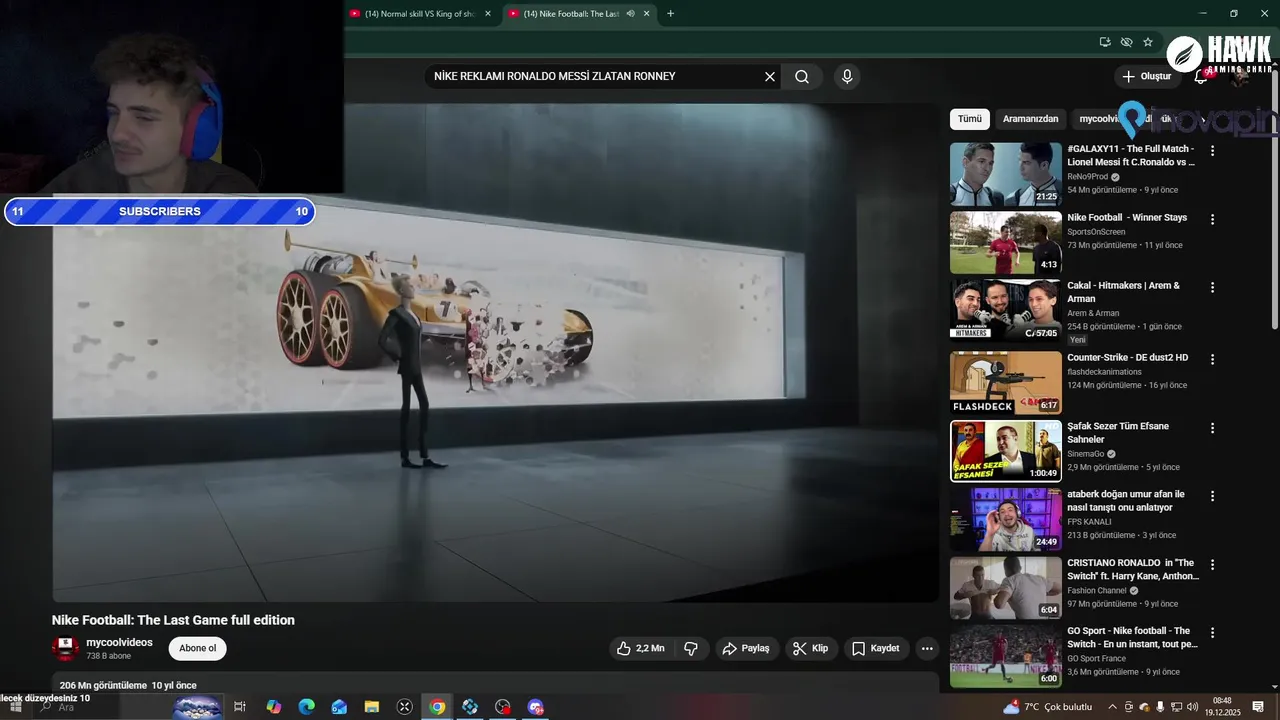Screen dimensions: 1280x720
Task: Launch Microsoft Edge from taskbar
Action: pos(307,707)
